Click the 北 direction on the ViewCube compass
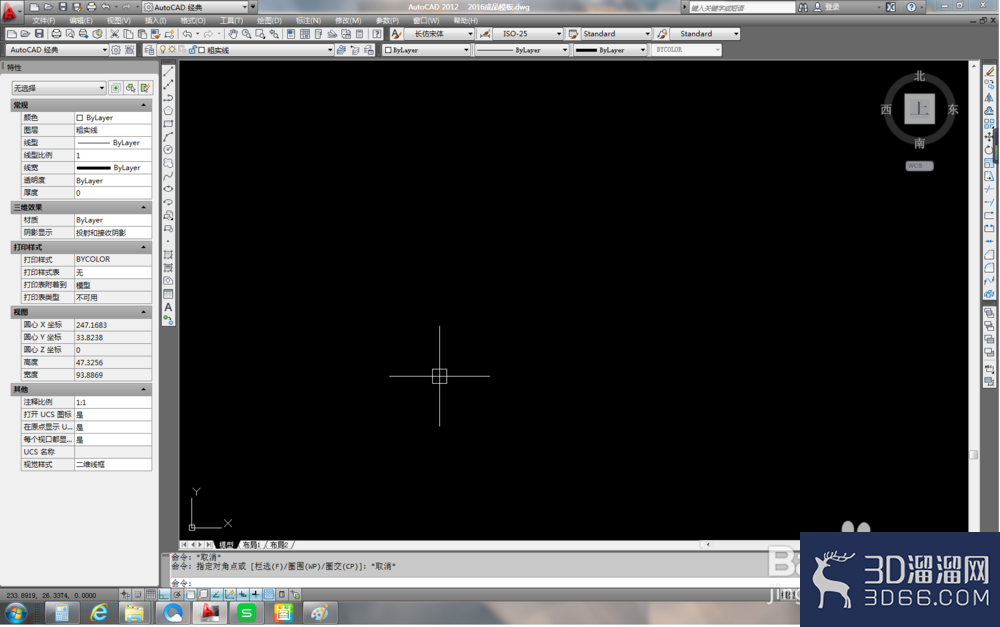The height and width of the screenshot is (627, 1000). pyautogui.click(x=919, y=76)
